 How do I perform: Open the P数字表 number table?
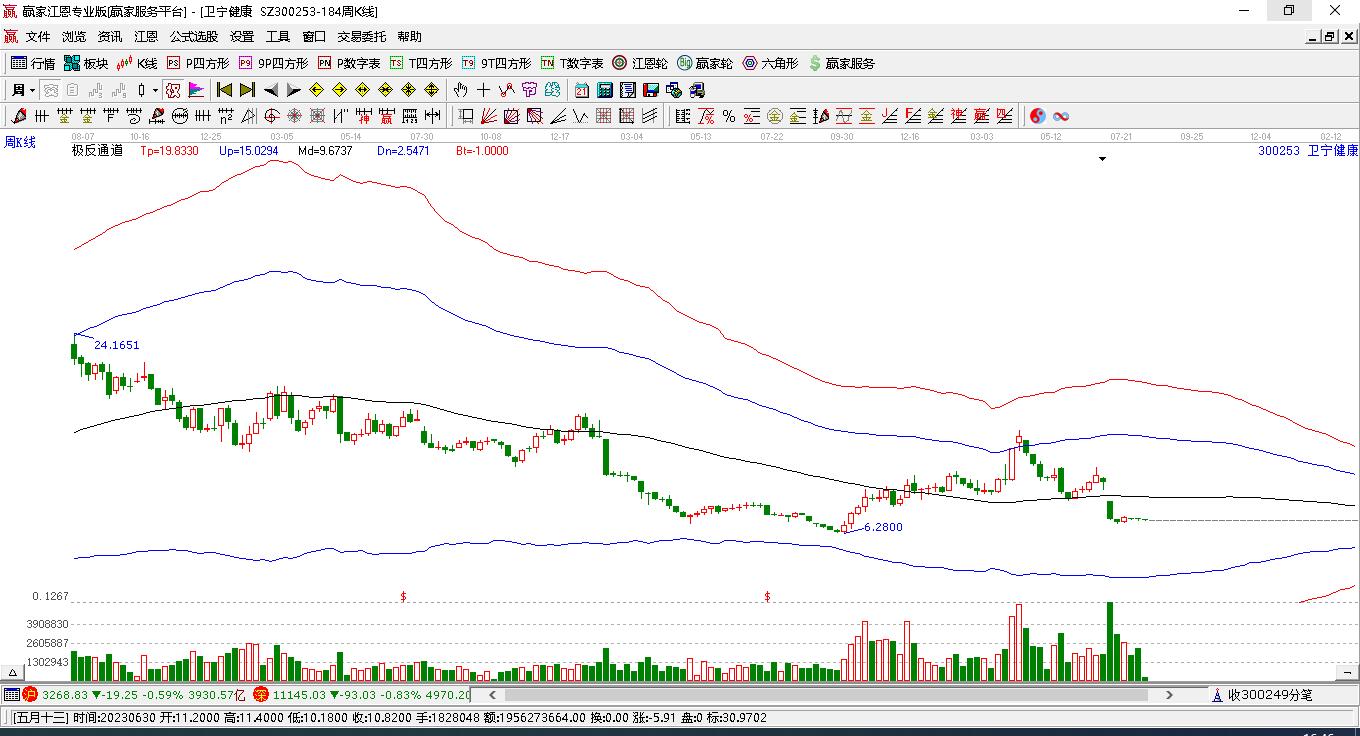point(349,63)
